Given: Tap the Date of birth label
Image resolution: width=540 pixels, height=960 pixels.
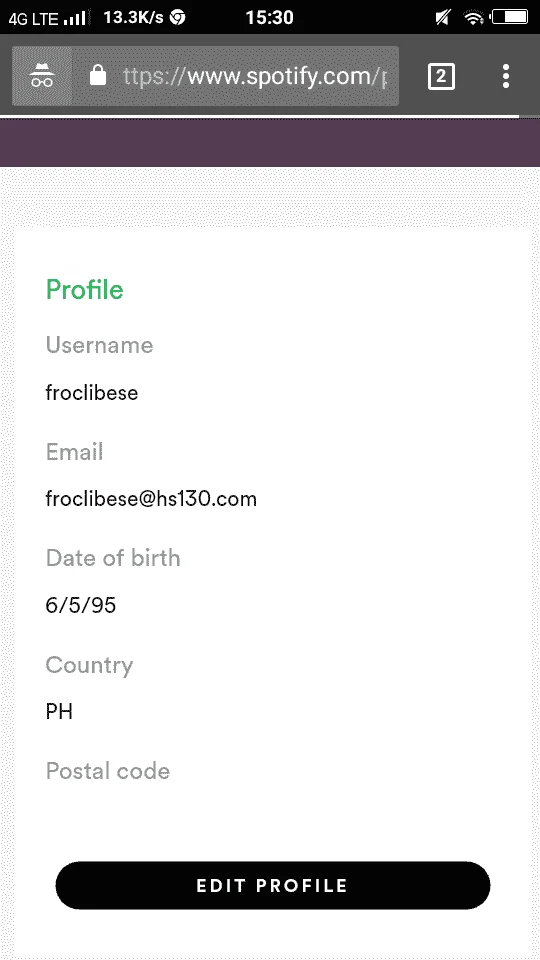Looking at the screenshot, I should pos(113,558).
